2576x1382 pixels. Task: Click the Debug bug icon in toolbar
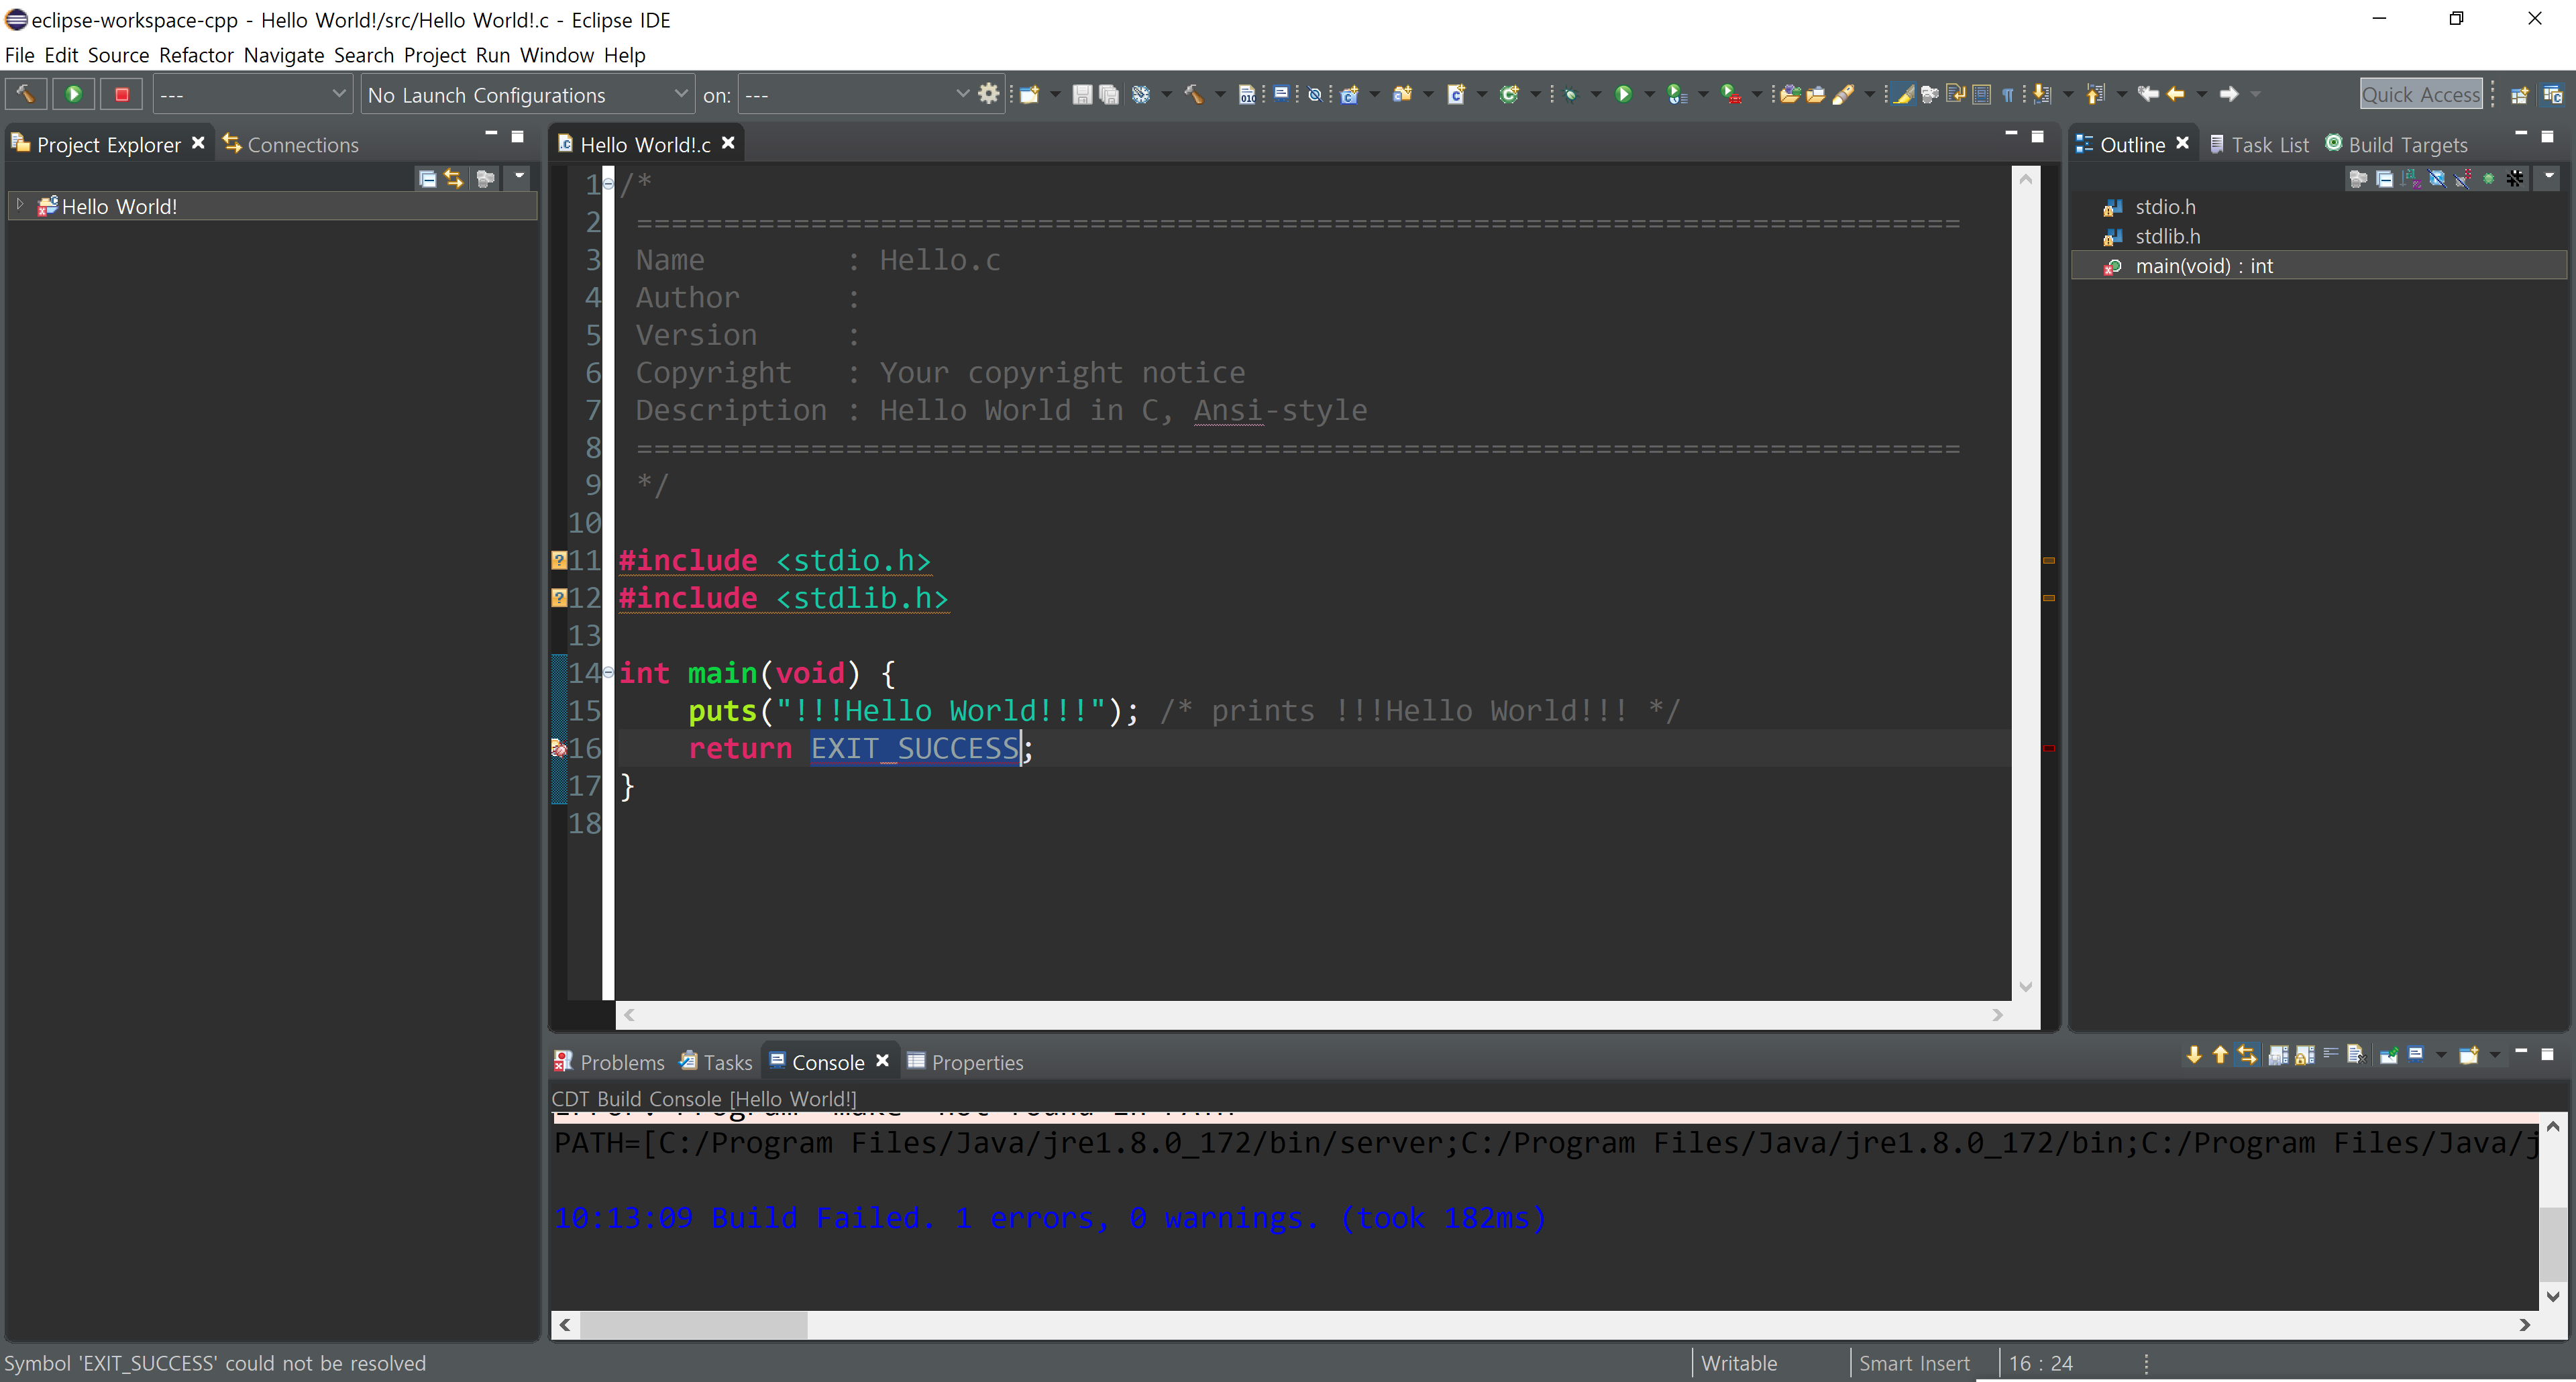tap(1570, 95)
